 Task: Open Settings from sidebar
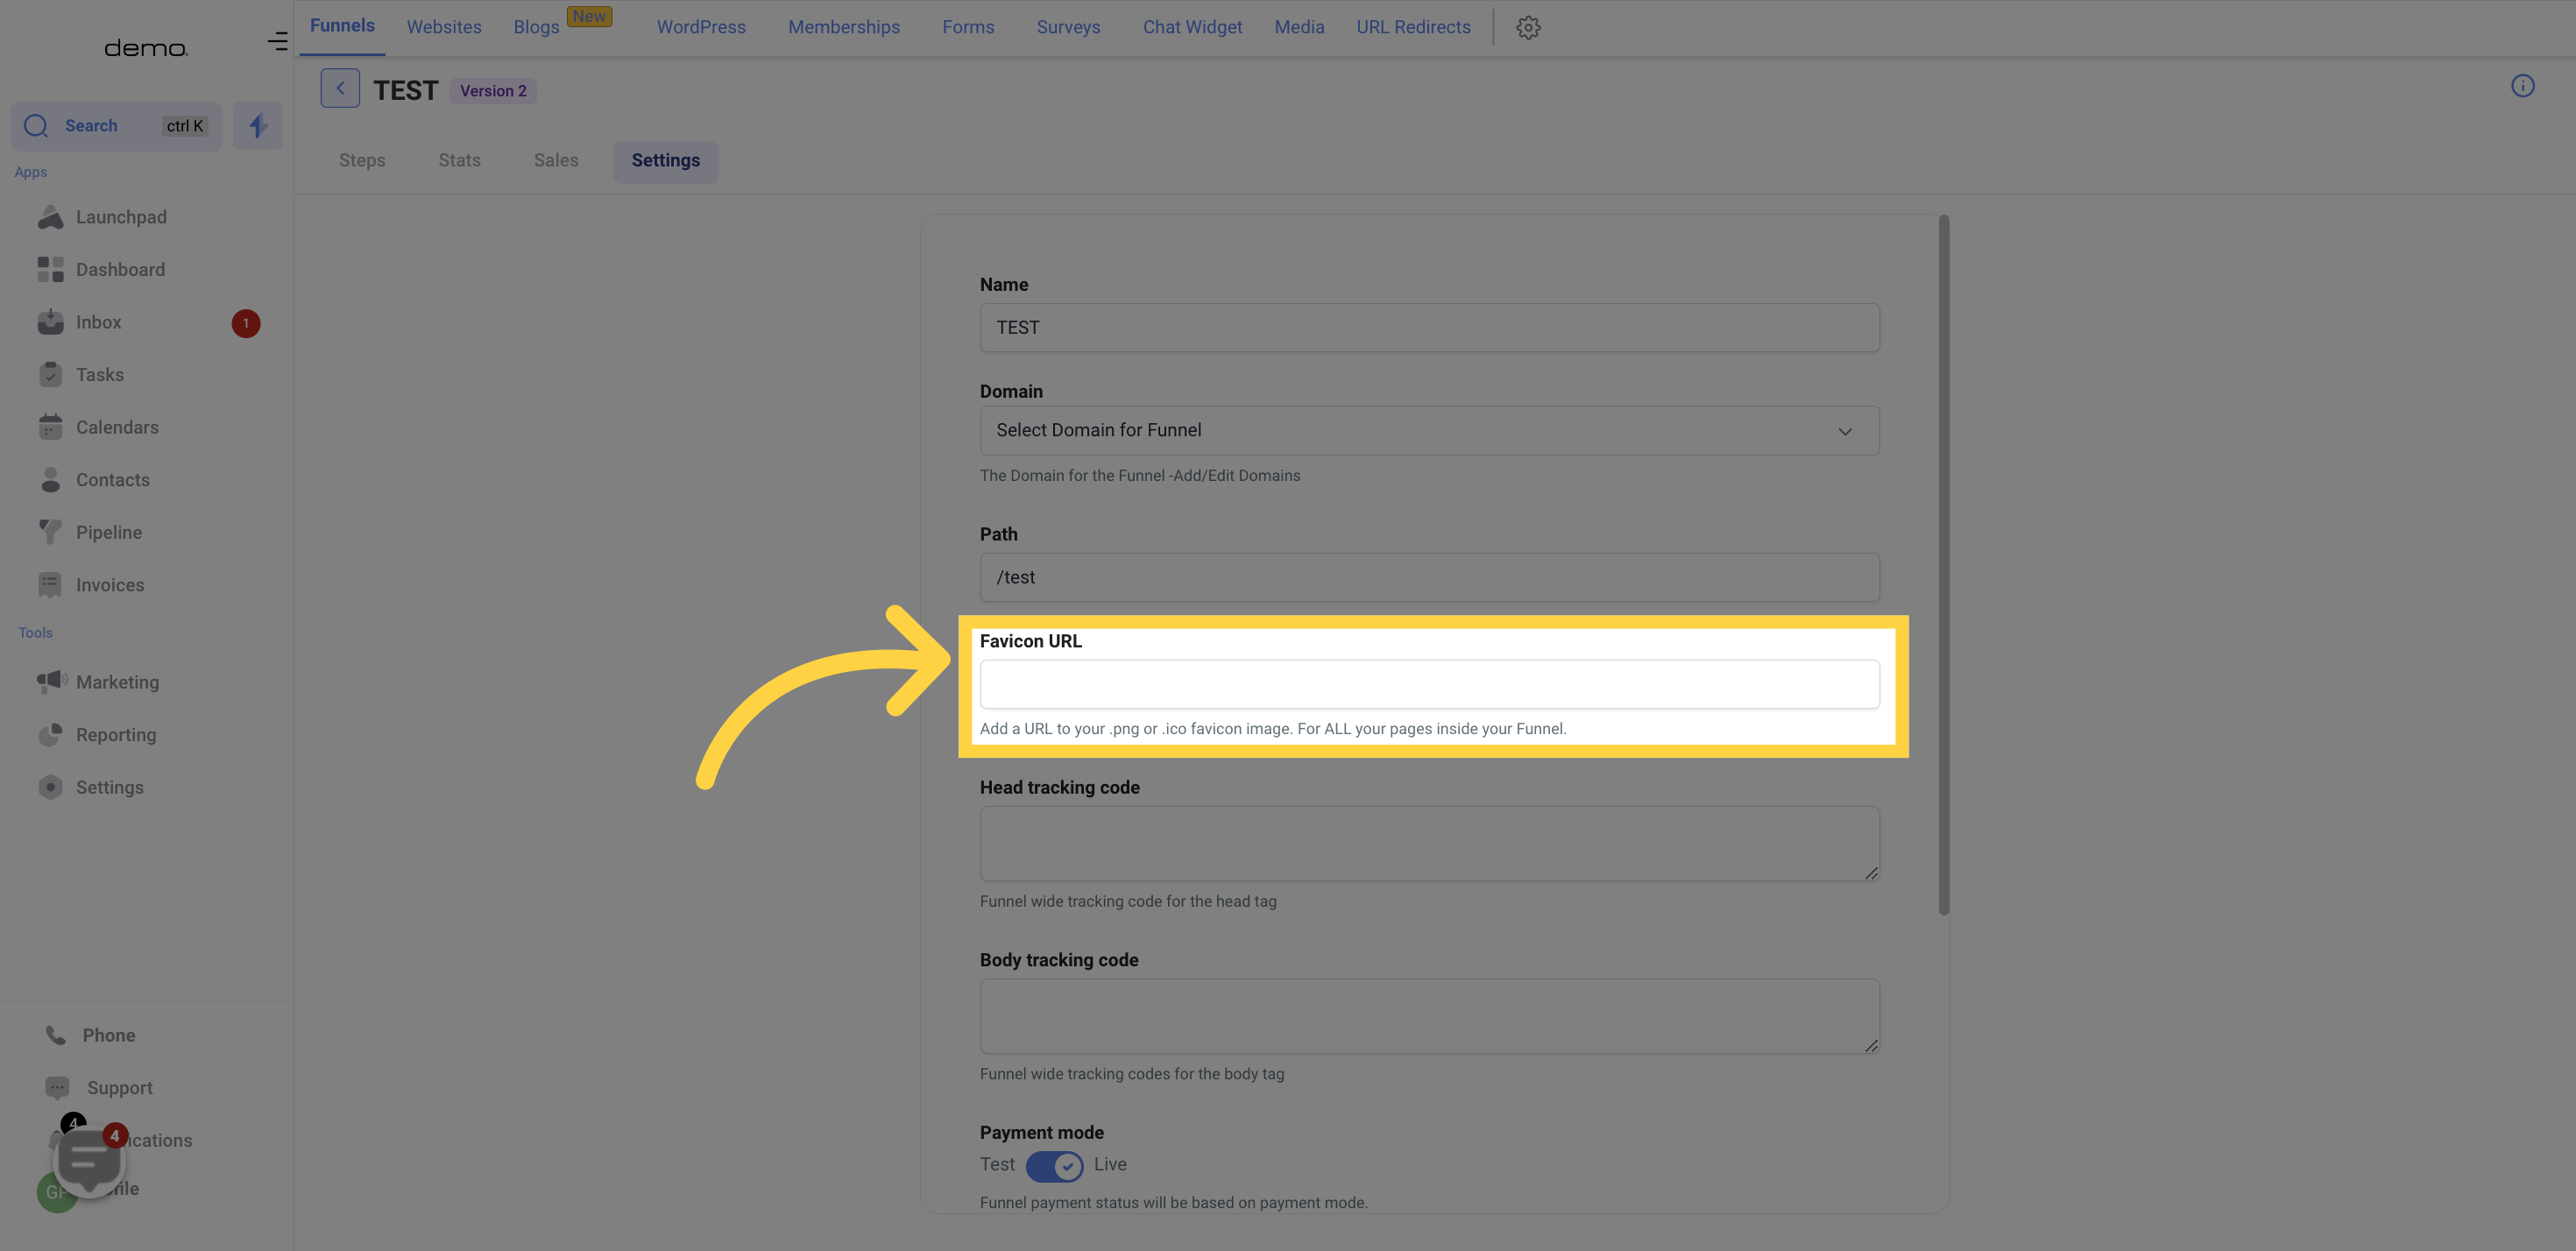[109, 787]
